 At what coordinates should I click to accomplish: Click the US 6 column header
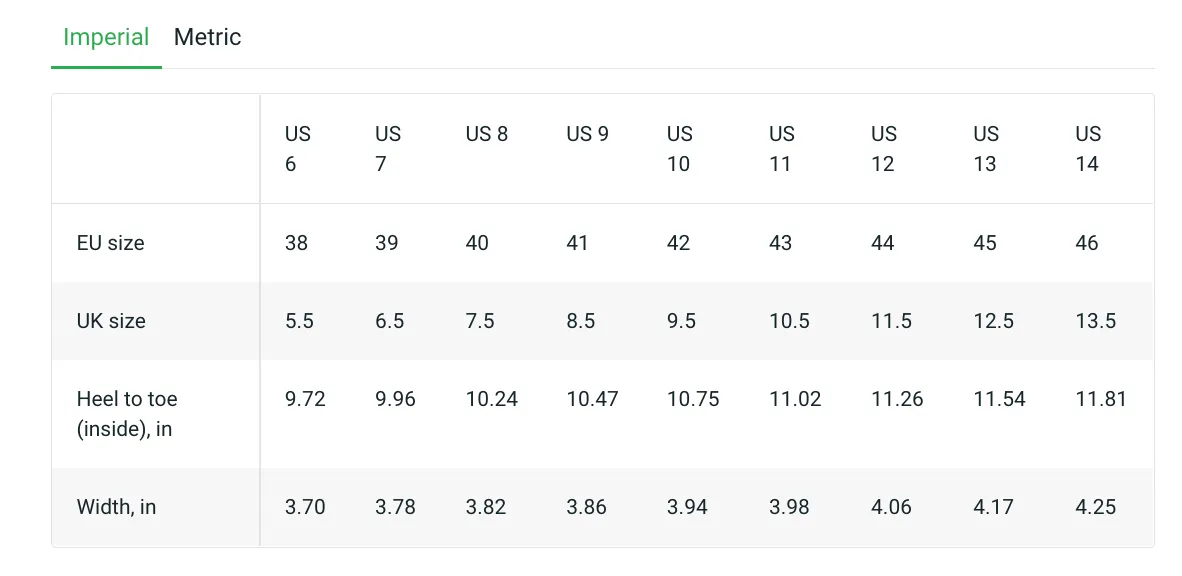click(x=297, y=149)
